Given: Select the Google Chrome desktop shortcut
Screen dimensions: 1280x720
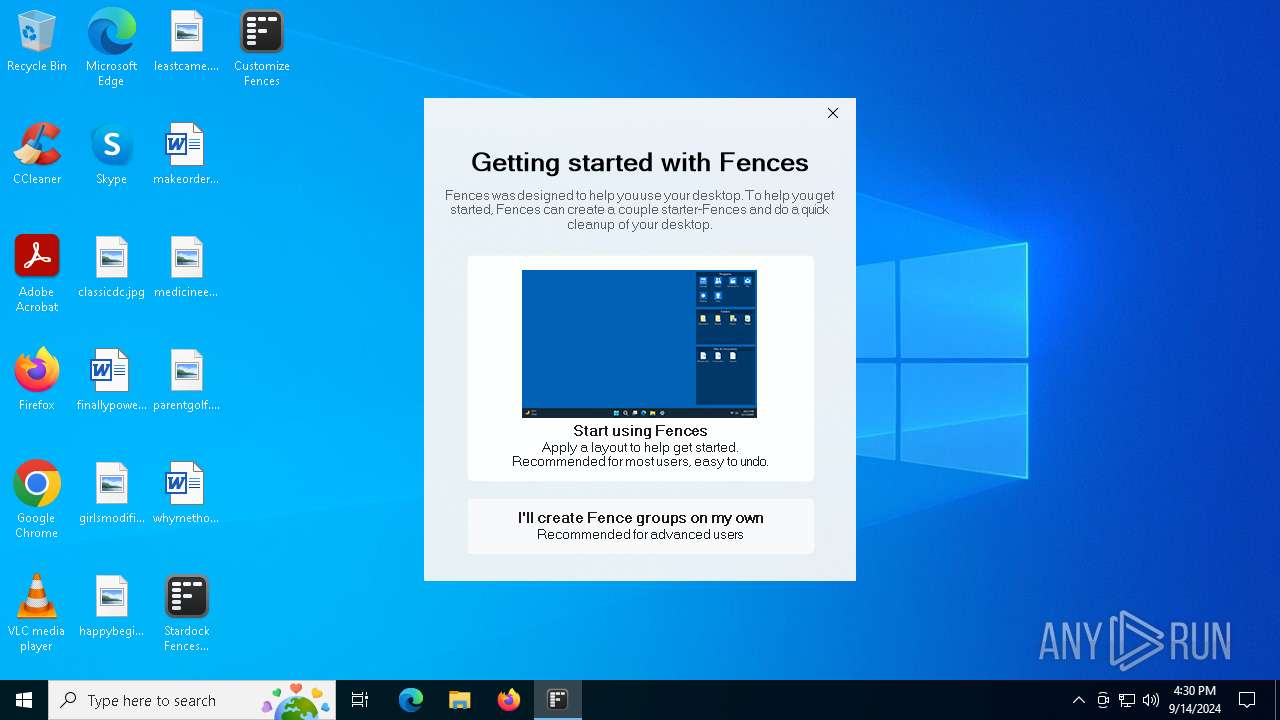Looking at the screenshot, I should (37, 500).
